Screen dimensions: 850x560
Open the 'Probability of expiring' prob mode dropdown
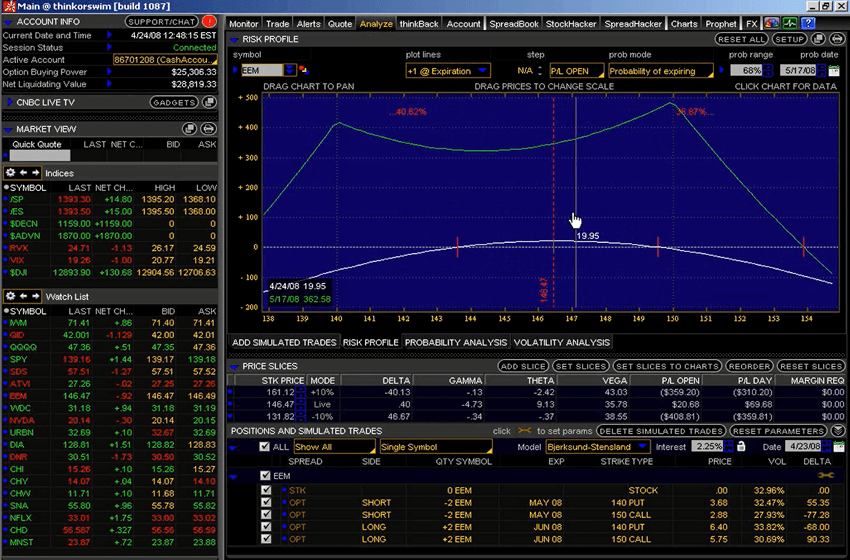661,71
